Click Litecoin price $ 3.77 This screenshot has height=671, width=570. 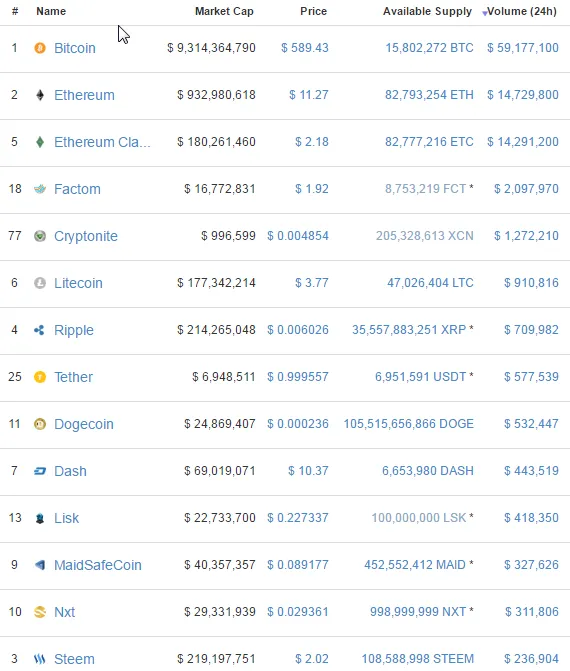tap(312, 283)
